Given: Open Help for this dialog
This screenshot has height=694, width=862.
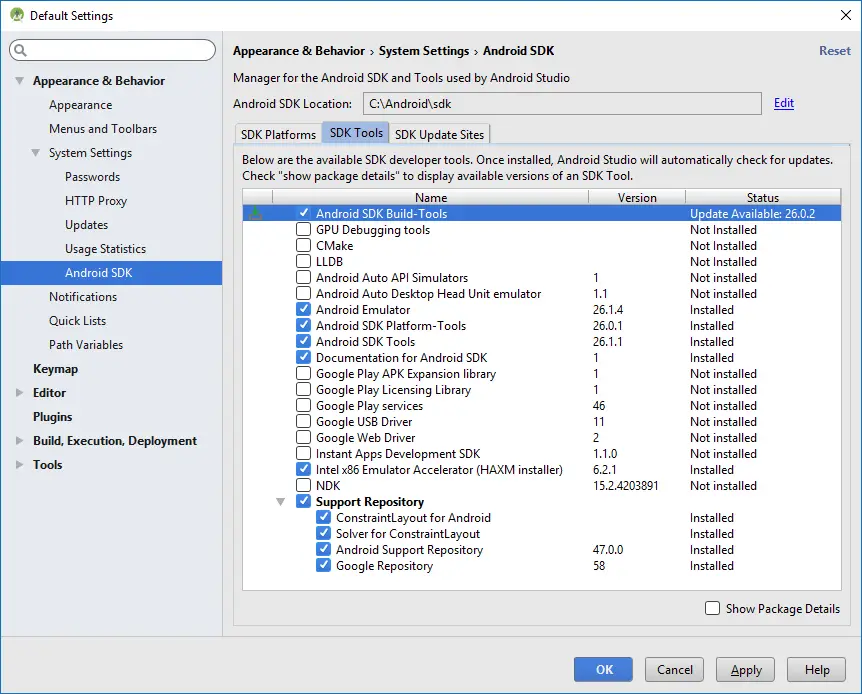Looking at the screenshot, I should pyautogui.click(x=816, y=669).
